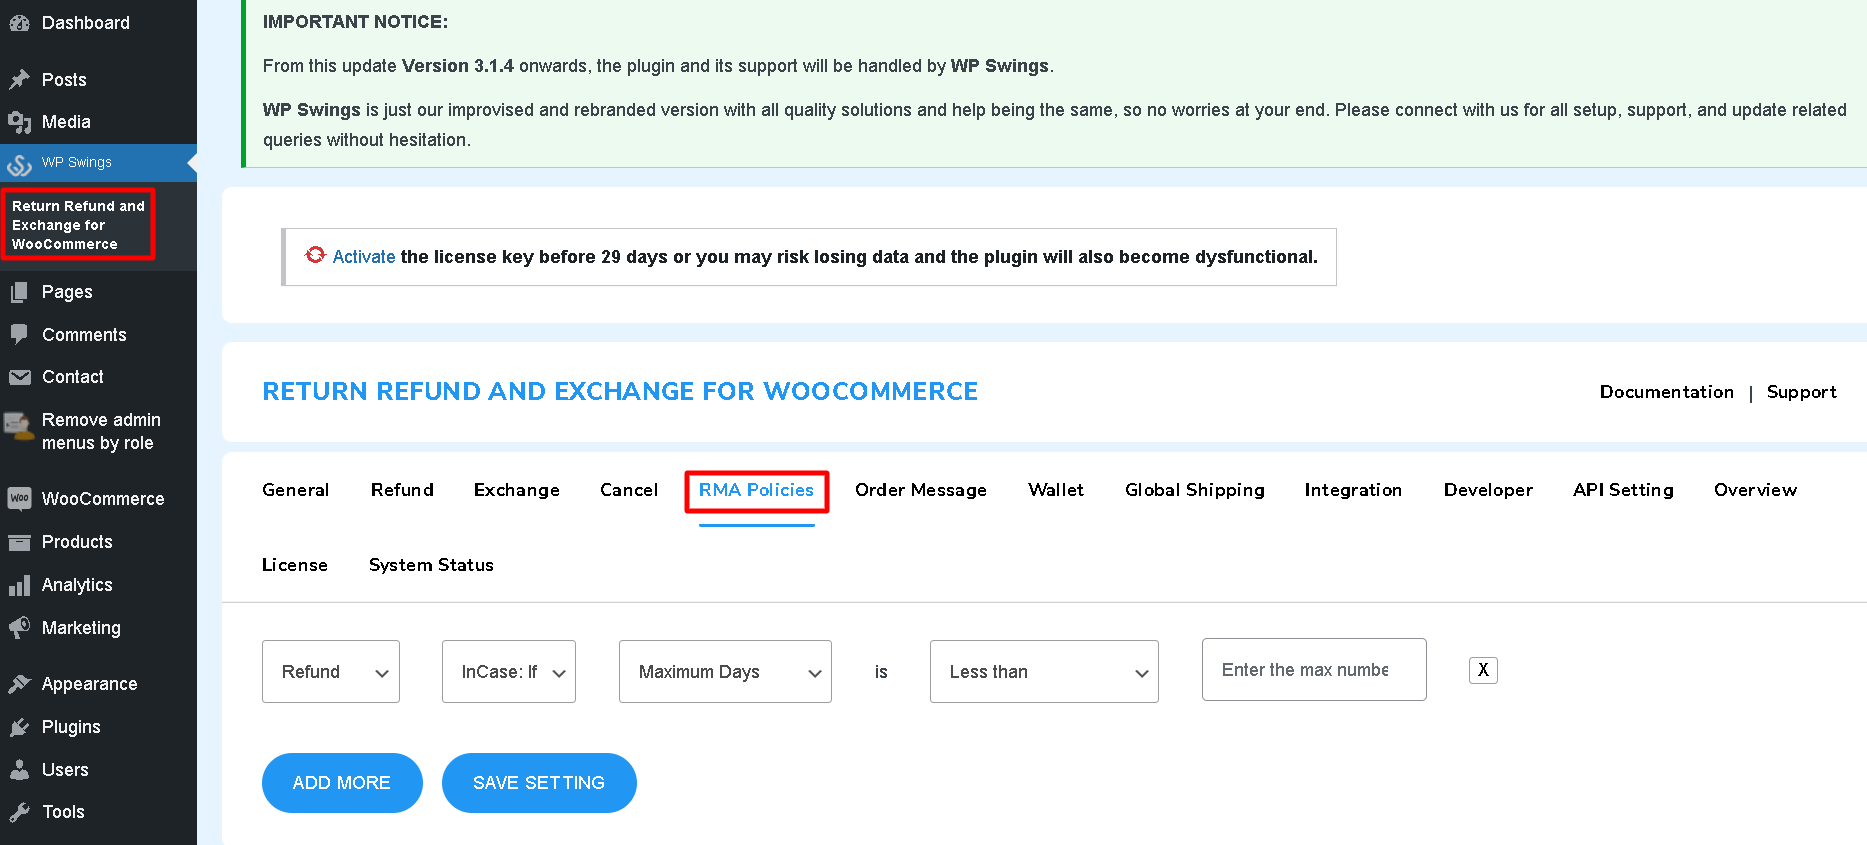Click the Users person icon
The height and width of the screenshot is (845, 1867).
coord(19,770)
